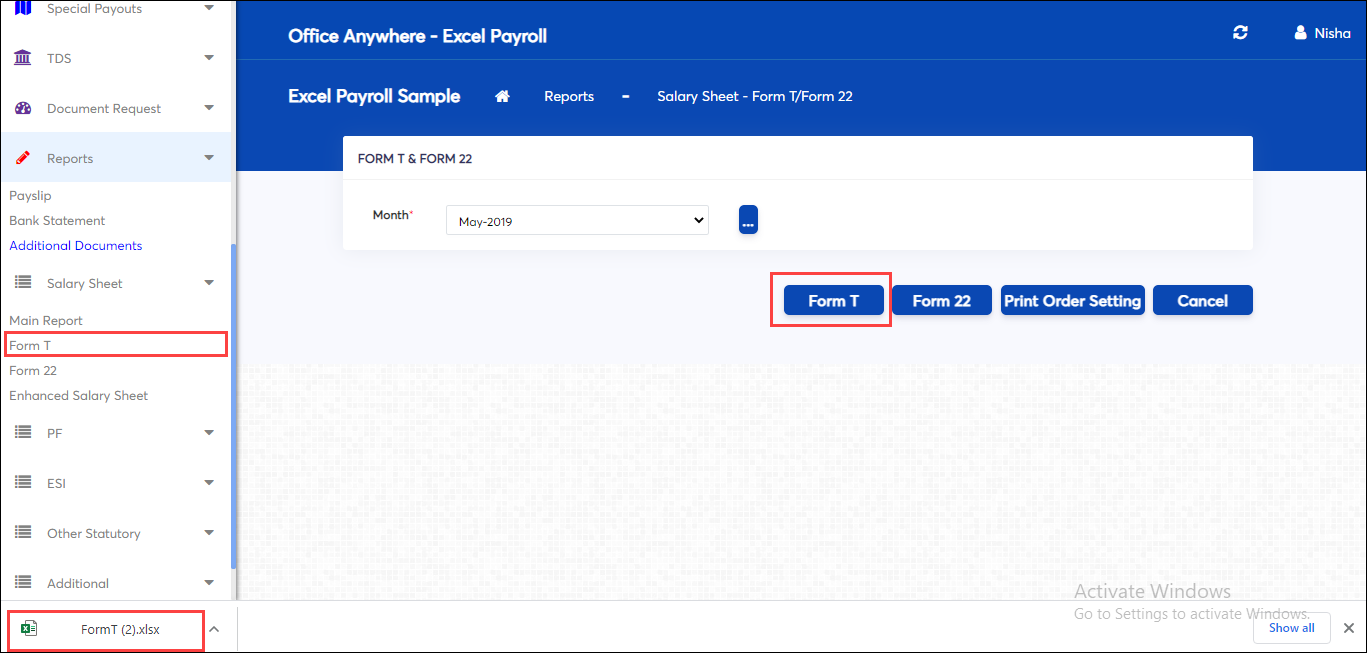
Task: Click the Document Request dashboard icon
Action: click(22, 108)
